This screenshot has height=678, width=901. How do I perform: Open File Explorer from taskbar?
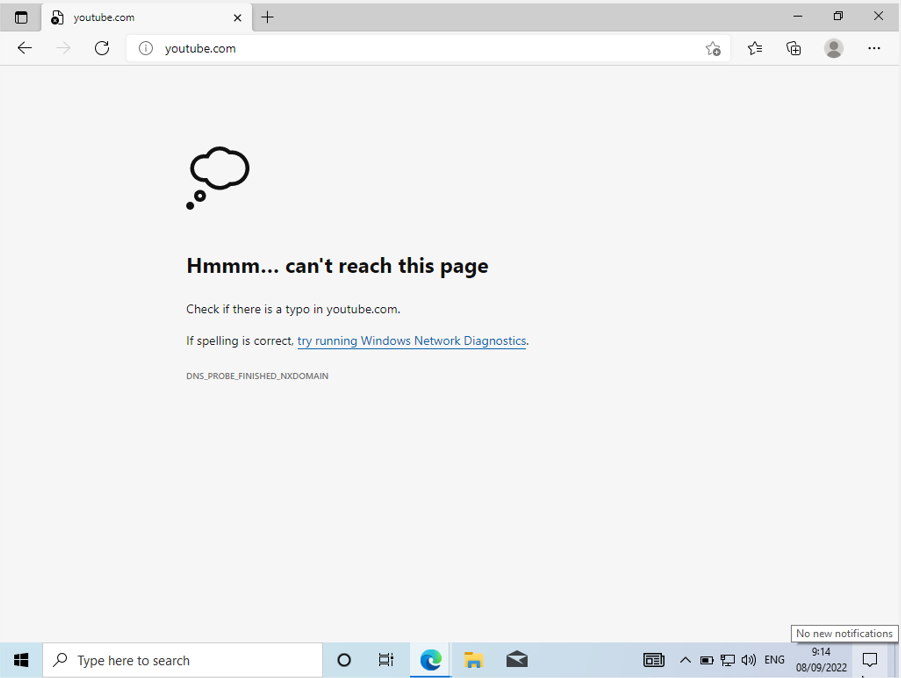coord(473,660)
